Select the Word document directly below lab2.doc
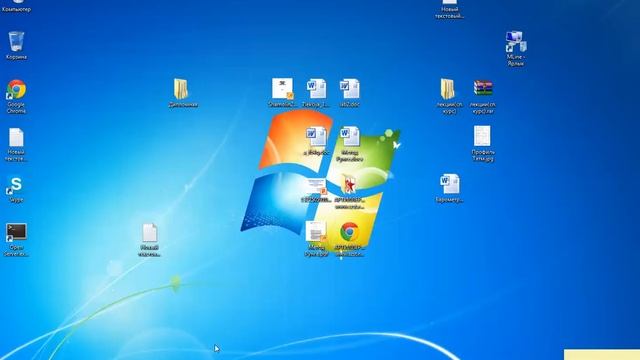This screenshot has height=360, width=640. point(350,137)
